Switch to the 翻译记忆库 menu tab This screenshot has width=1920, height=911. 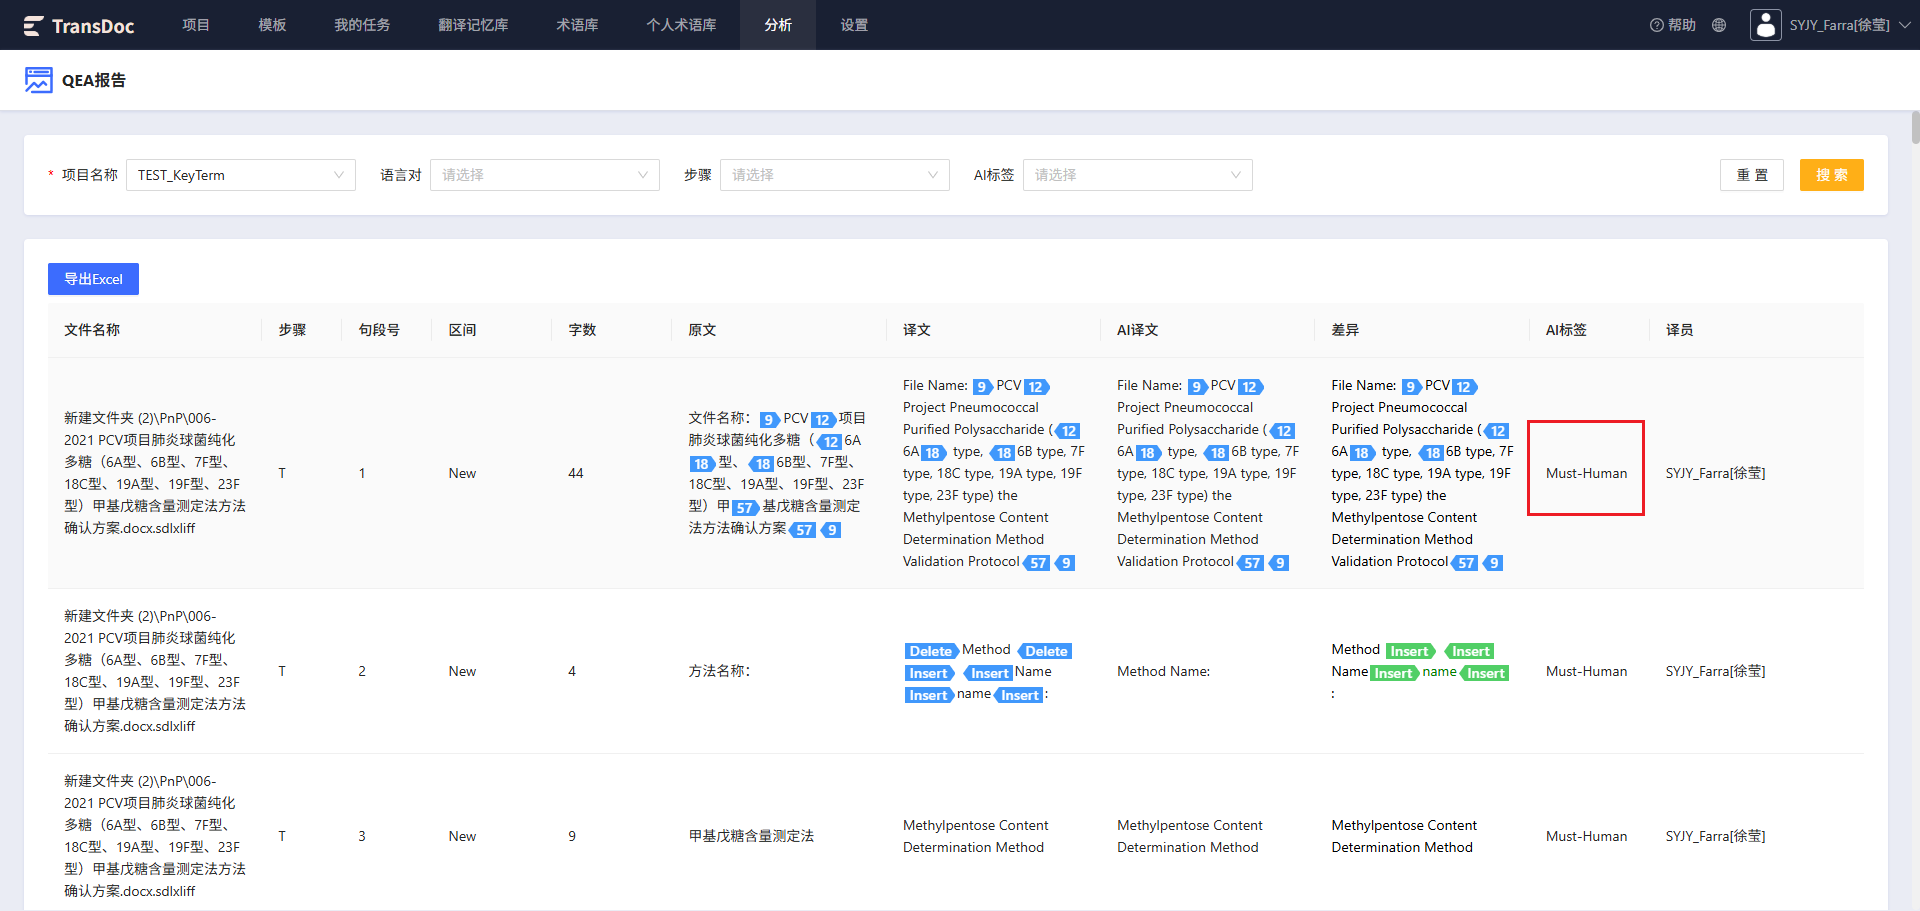point(473,25)
